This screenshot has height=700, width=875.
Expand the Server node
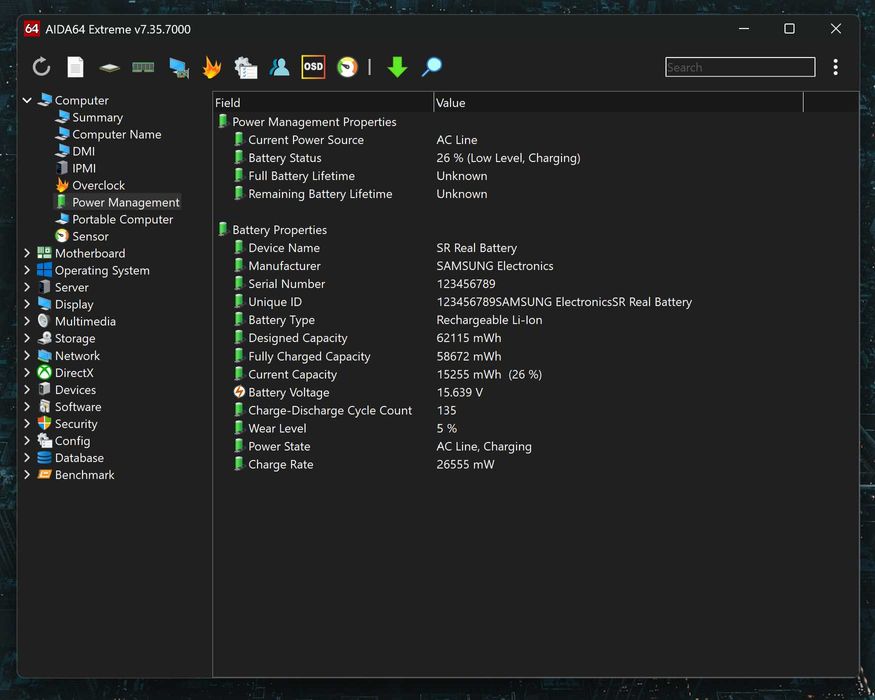(27, 287)
